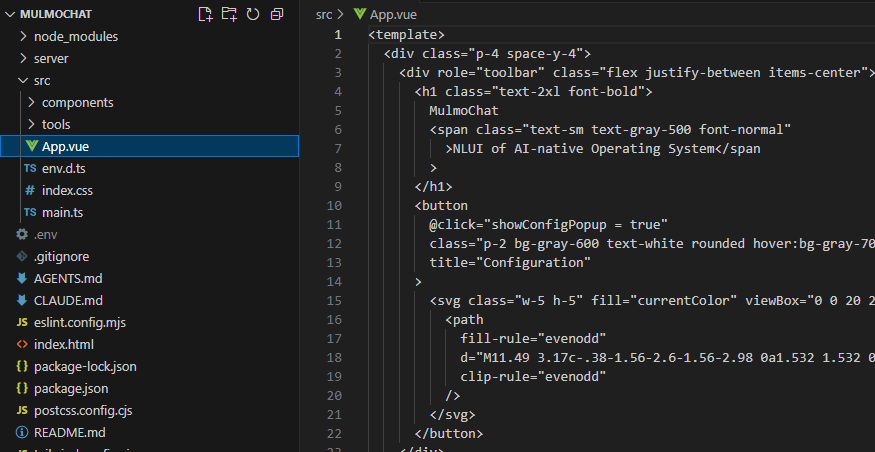Refresh the Explorer file tree
Image resolution: width=875 pixels, height=452 pixels.
(x=253, y=14)
